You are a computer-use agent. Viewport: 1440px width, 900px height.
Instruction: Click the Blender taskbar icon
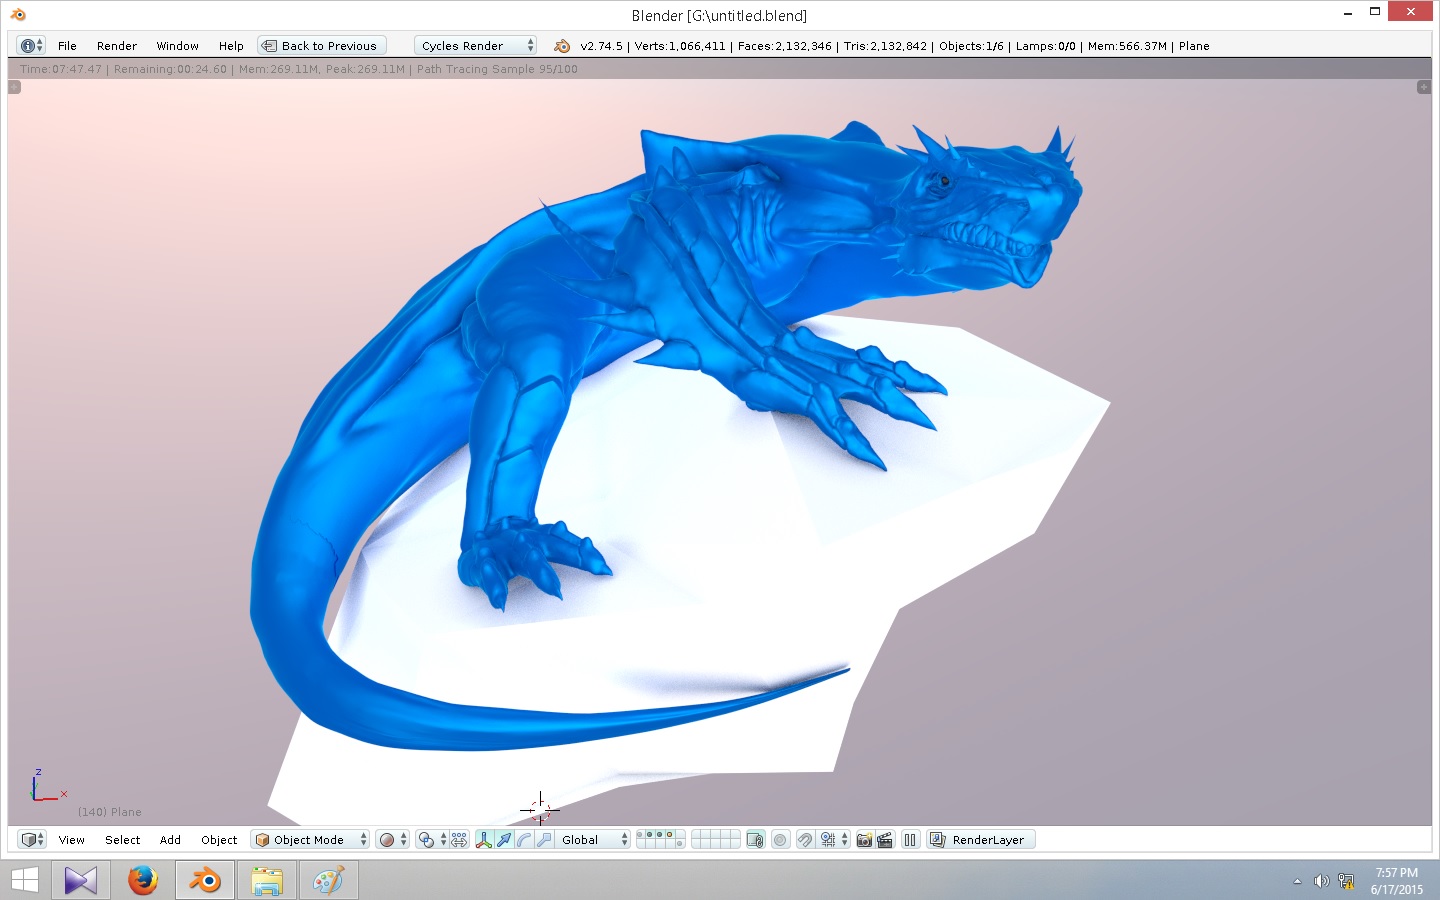(x=205, y=880)
